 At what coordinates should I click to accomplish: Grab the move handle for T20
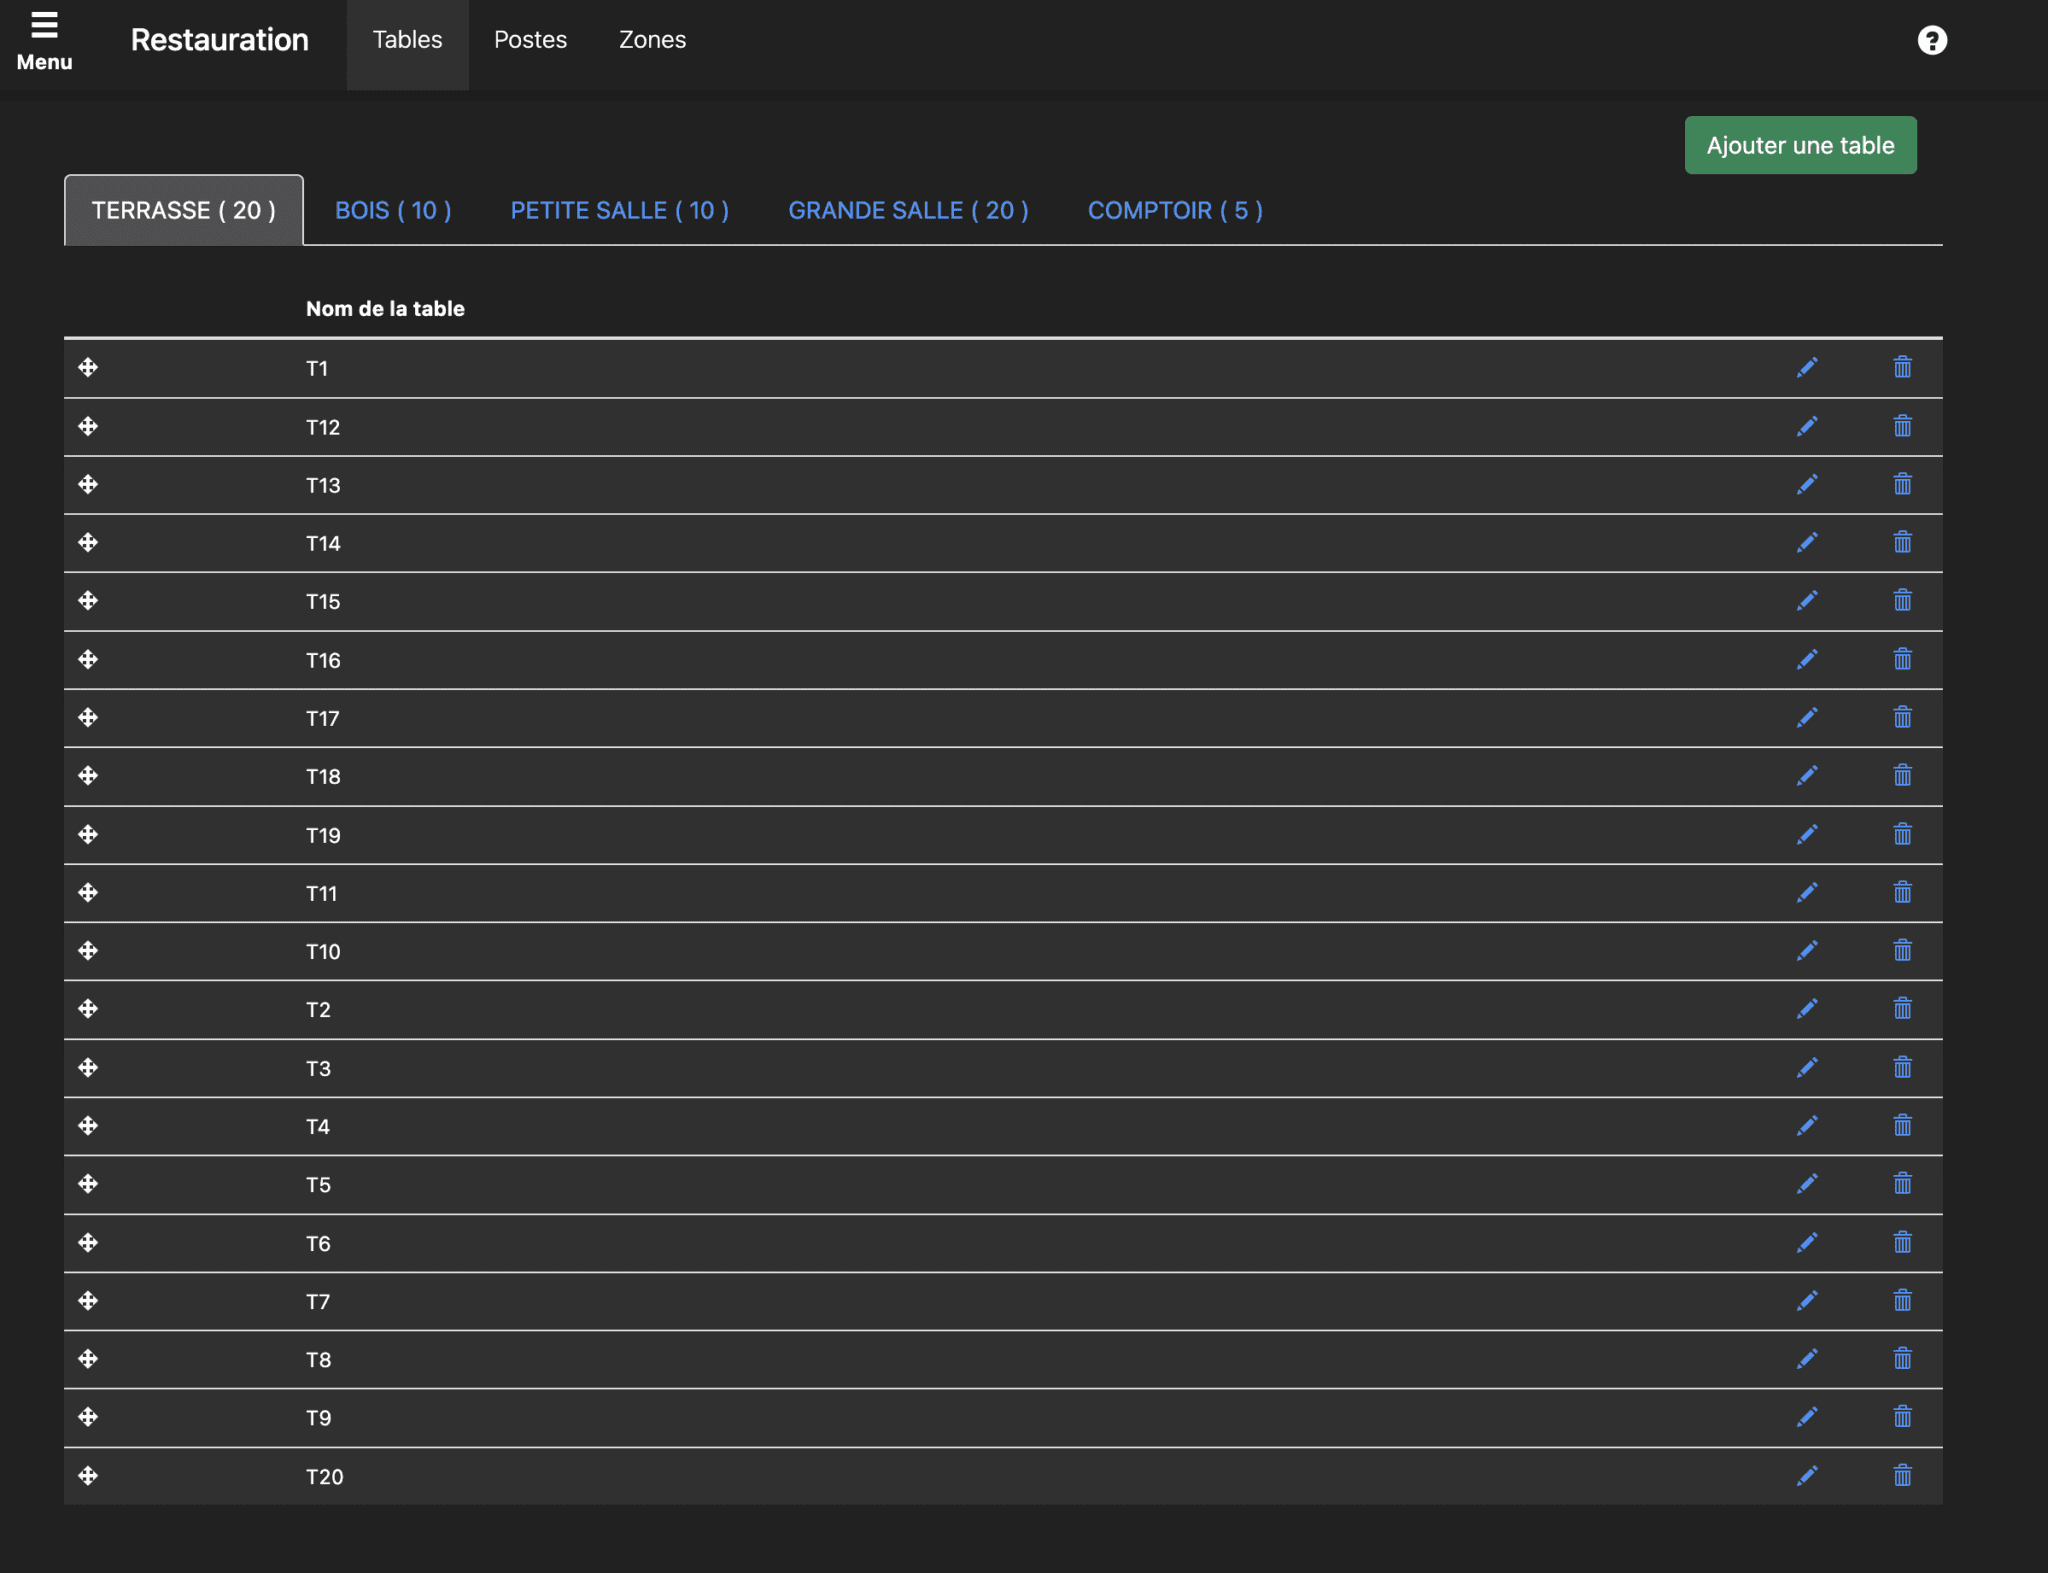(x=88, y=1476)
